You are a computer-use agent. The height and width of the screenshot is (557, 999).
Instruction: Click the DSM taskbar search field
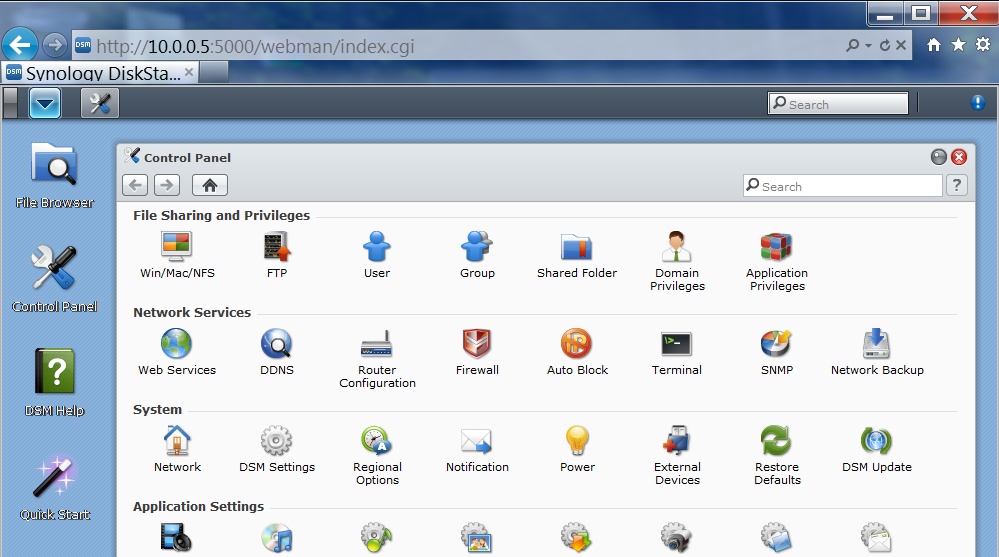838,103
